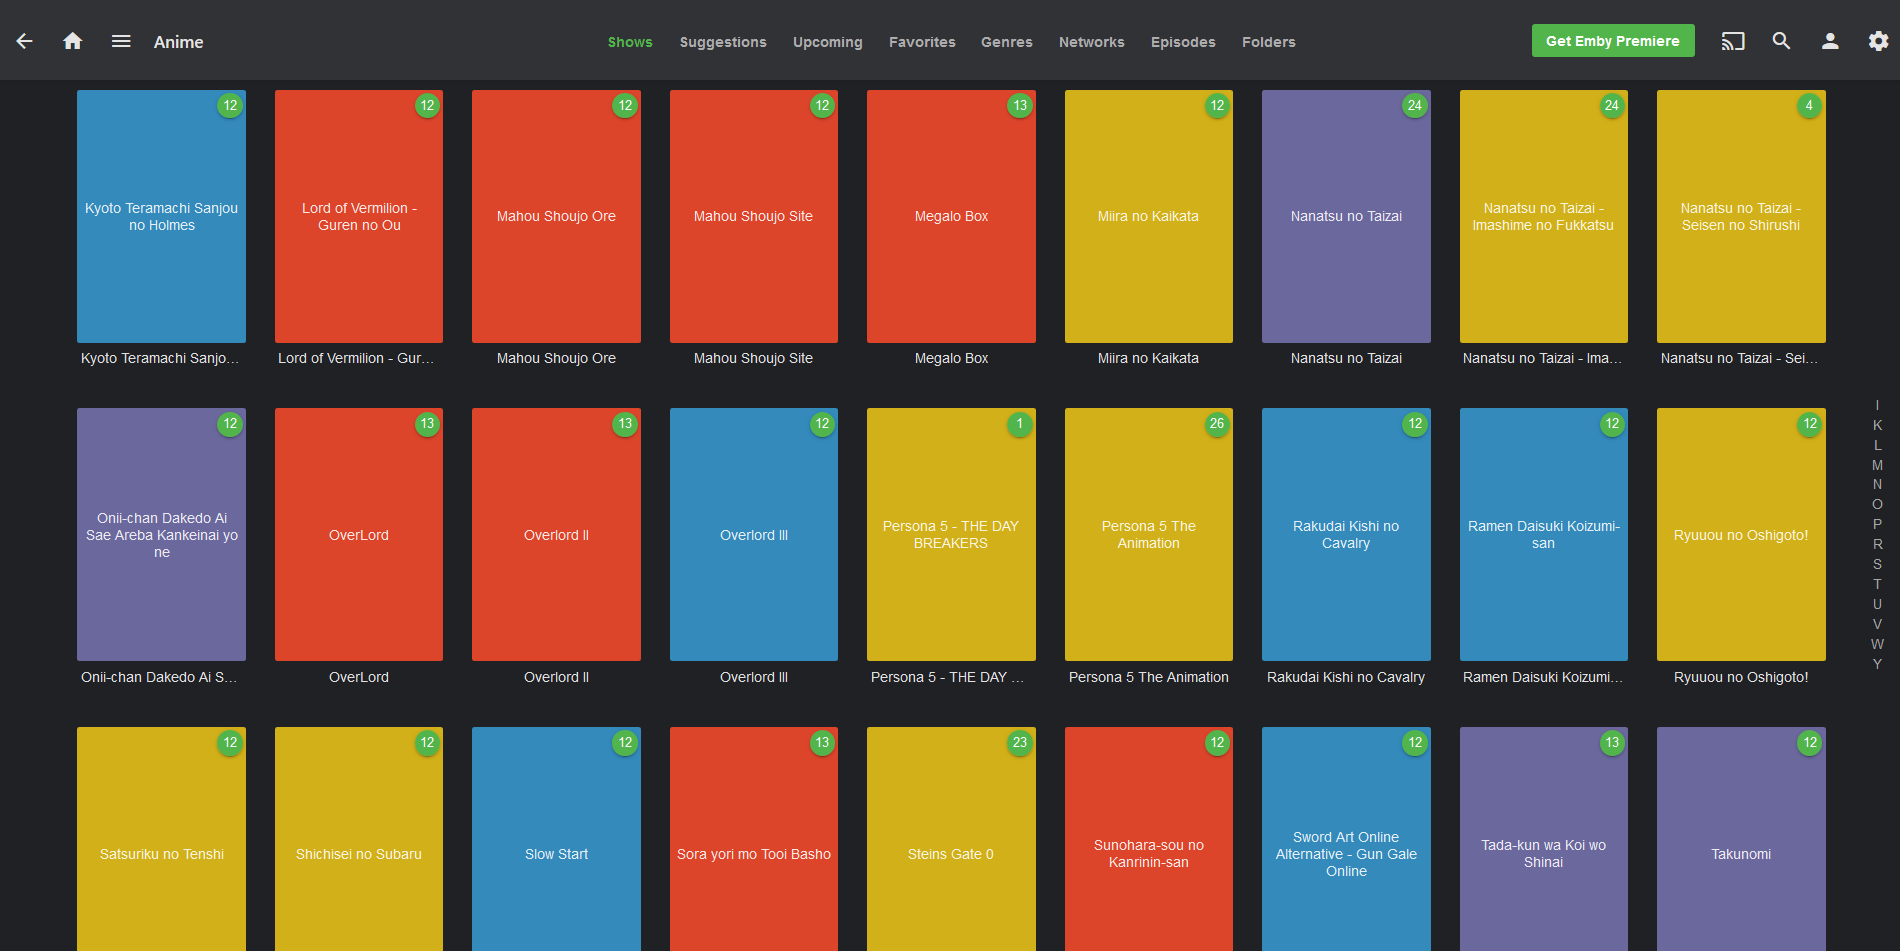Jump to letter S in alphabet picker
Image resolution: width=1900 pixels, height=951 pixels.
(1878, 564)
